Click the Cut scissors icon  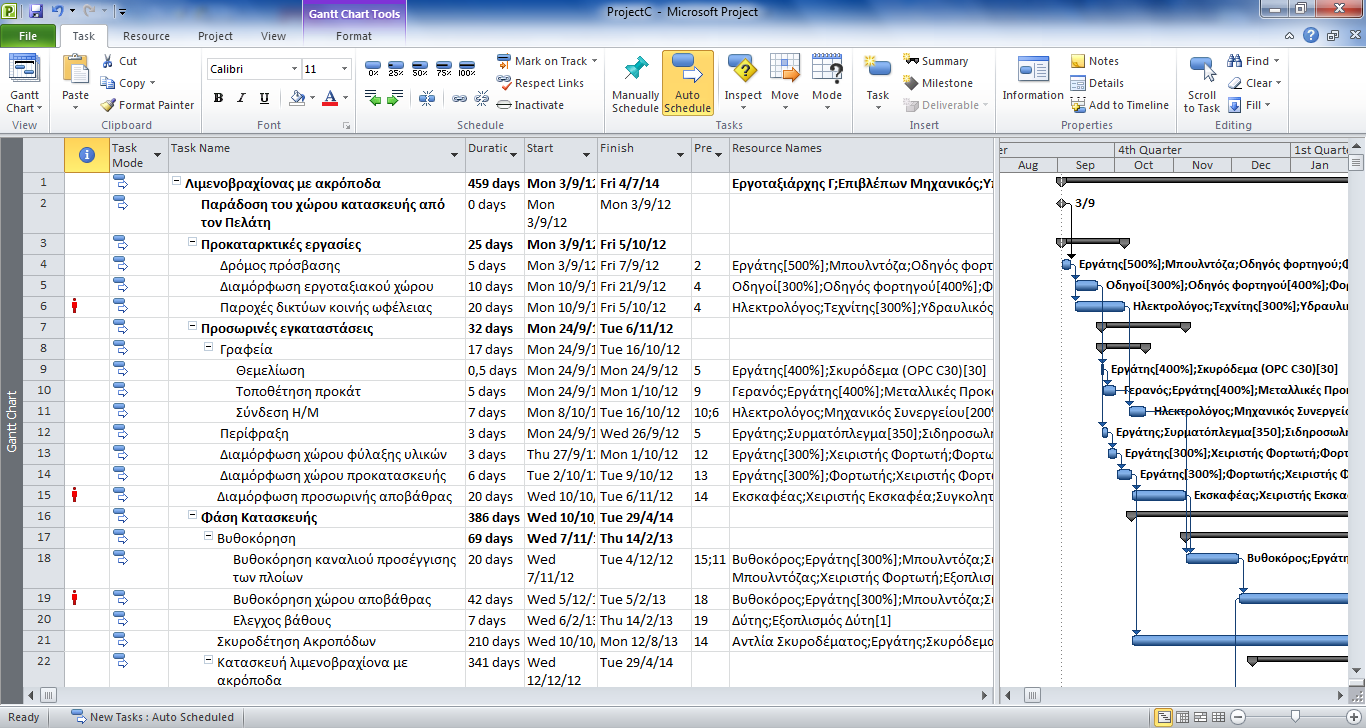pos(109,61)
